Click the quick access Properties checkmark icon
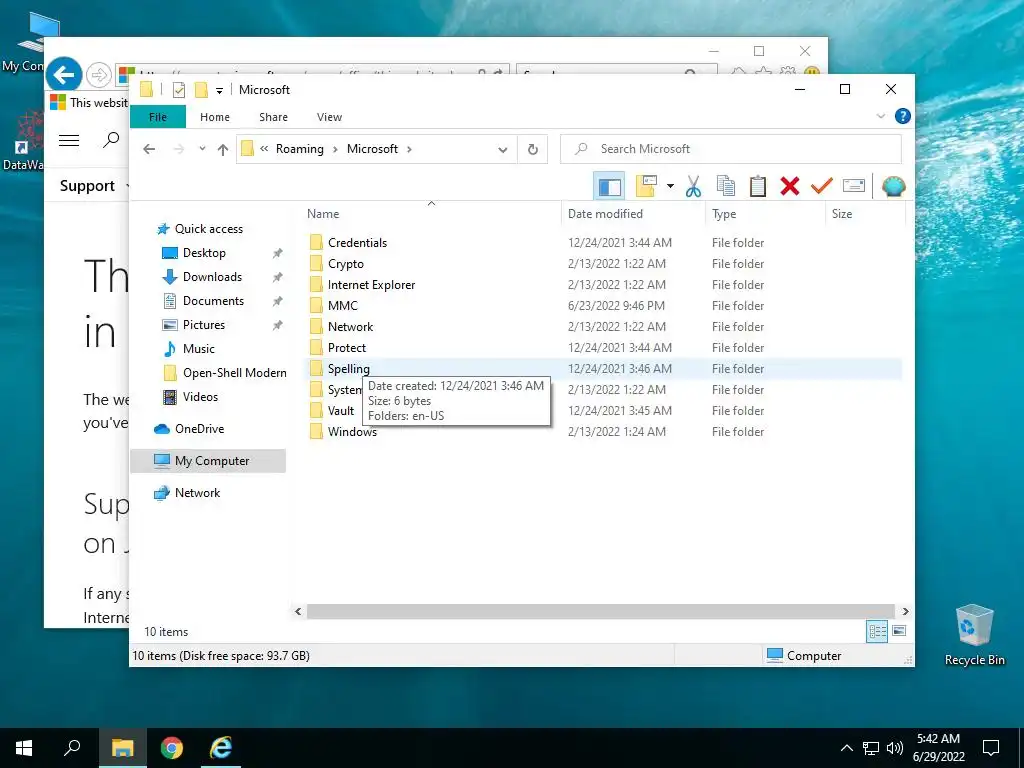1024x768 pixels. pyautogui.click(x=178, y=89)
